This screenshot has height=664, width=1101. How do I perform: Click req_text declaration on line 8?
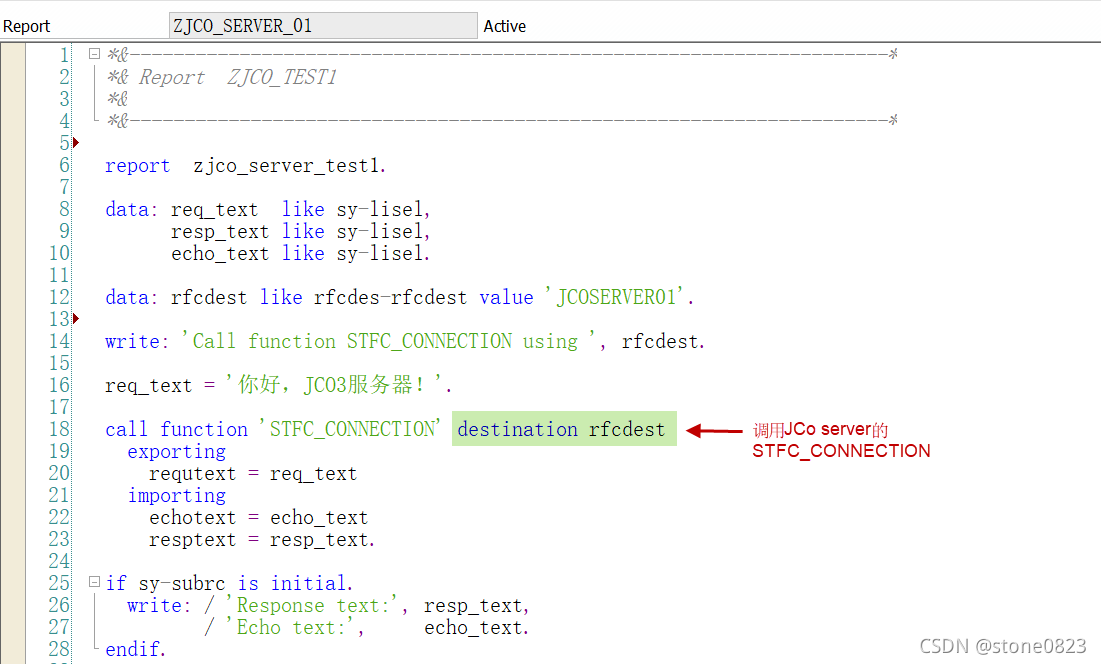click(214, 209)
